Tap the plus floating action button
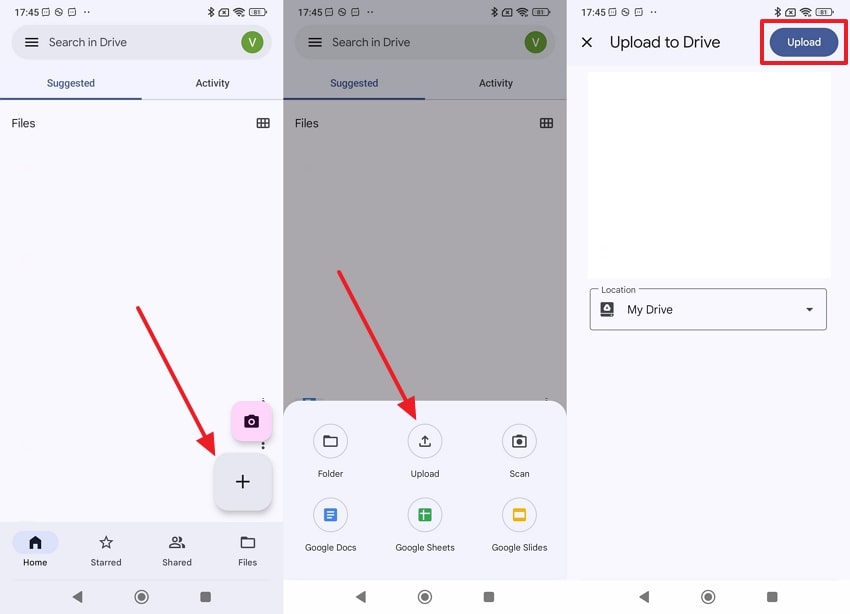Screen dimensions: 850x614 pyautogui.click(x=242, y=482)
